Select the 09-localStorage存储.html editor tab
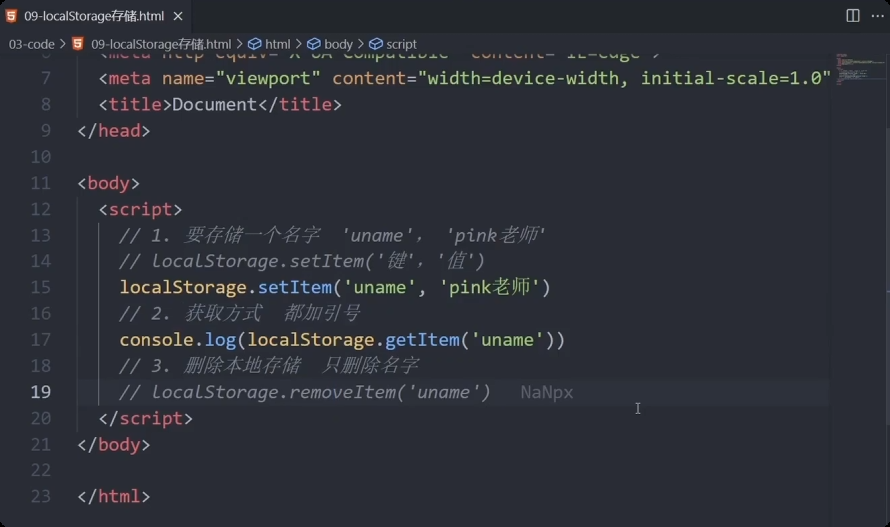Viewport: 890px width, 527px height. [94, 16]
